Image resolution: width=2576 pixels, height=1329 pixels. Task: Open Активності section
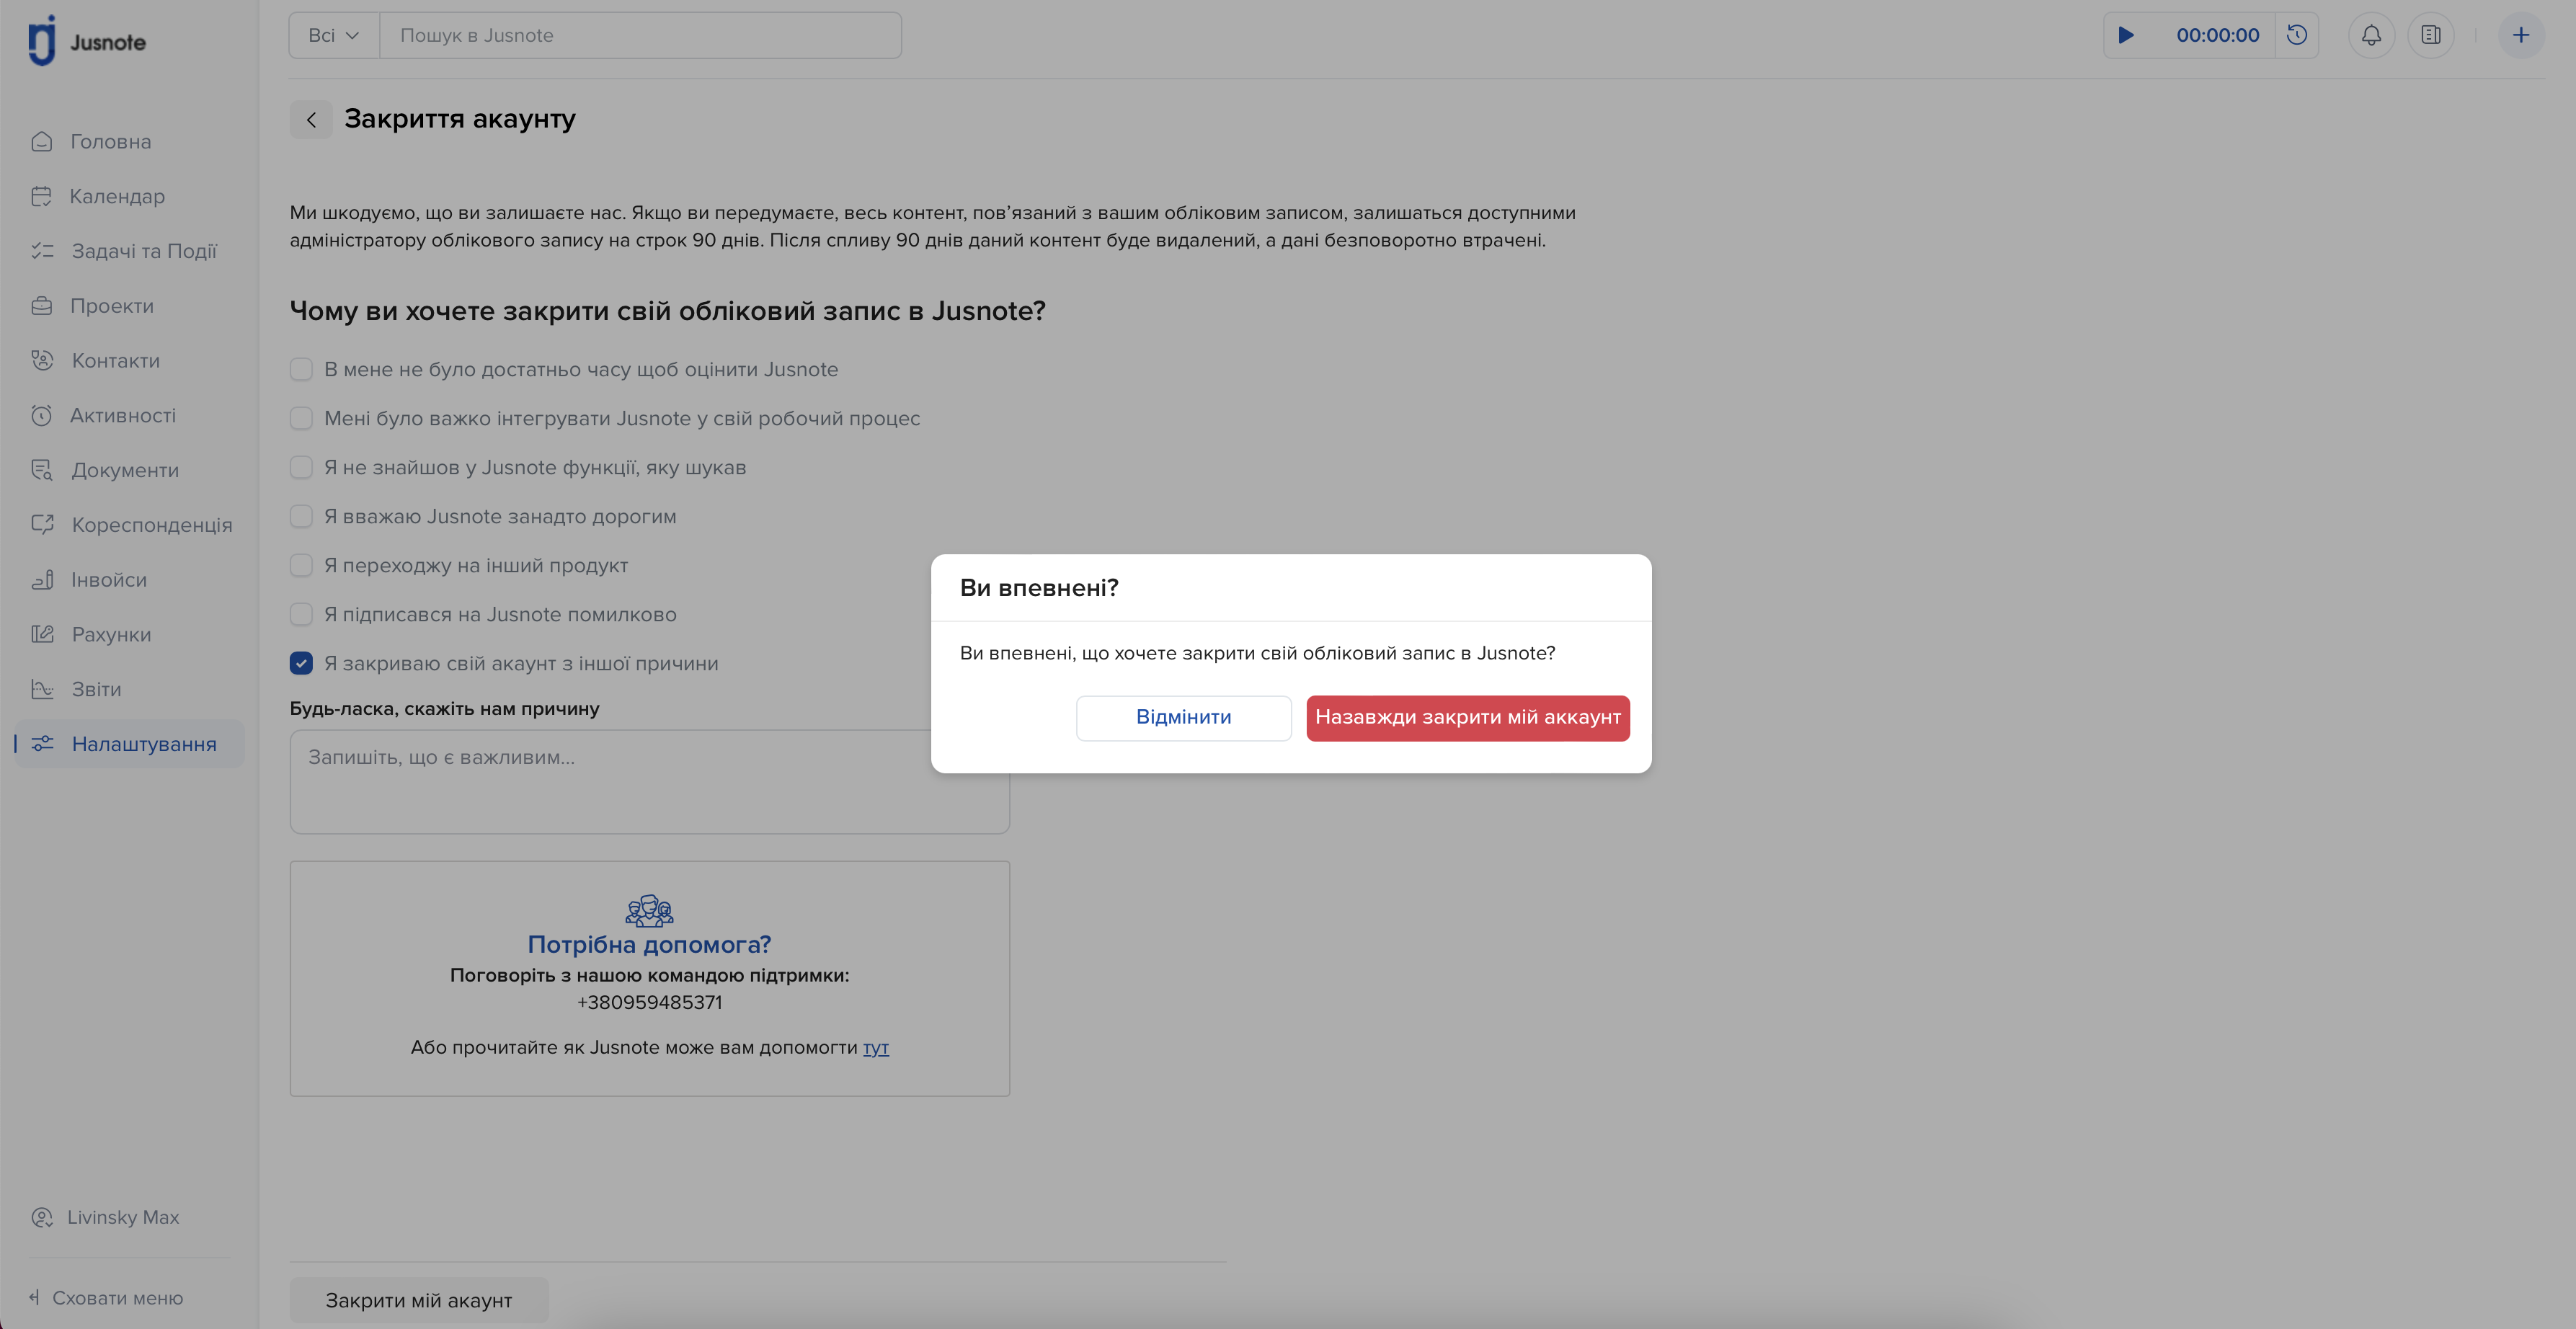[x=123, y=416]
